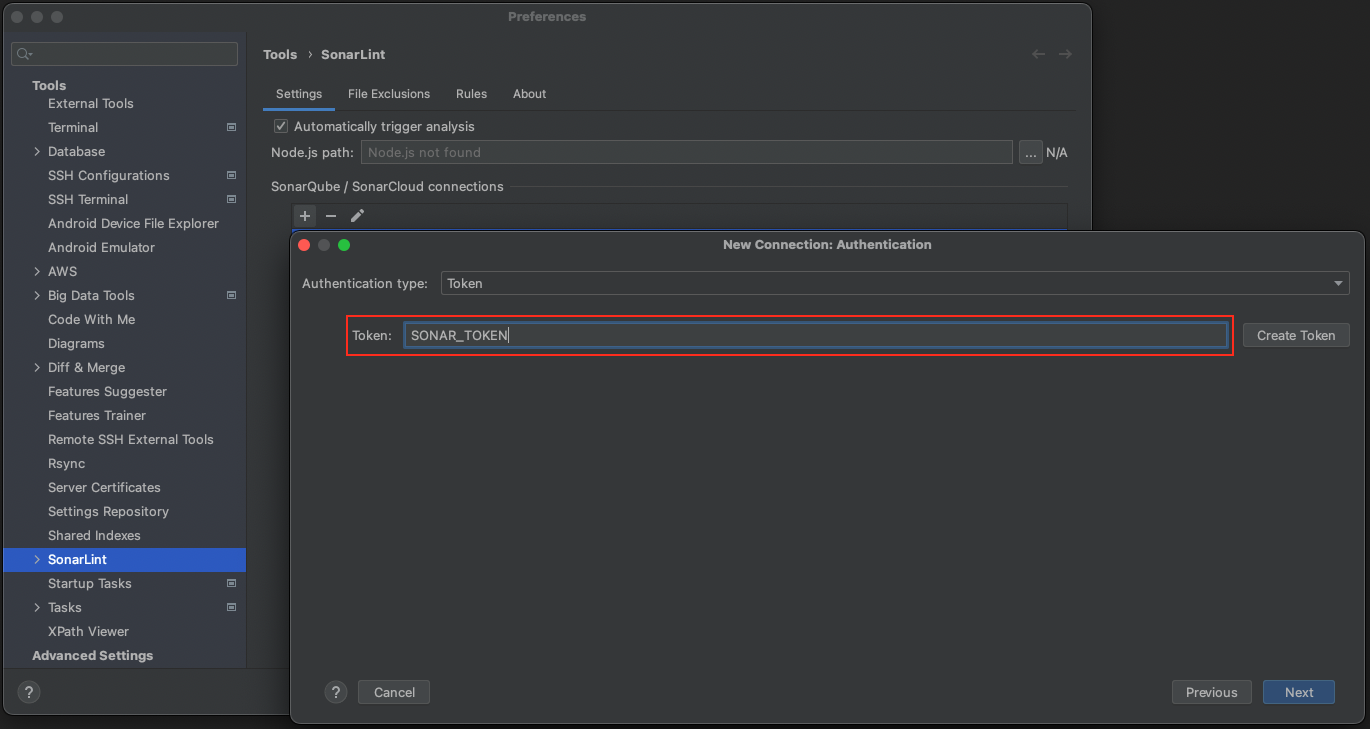This screenshot has height=729, width=1370.
Task: Click the Next button
Action: tap(1298, 692)
